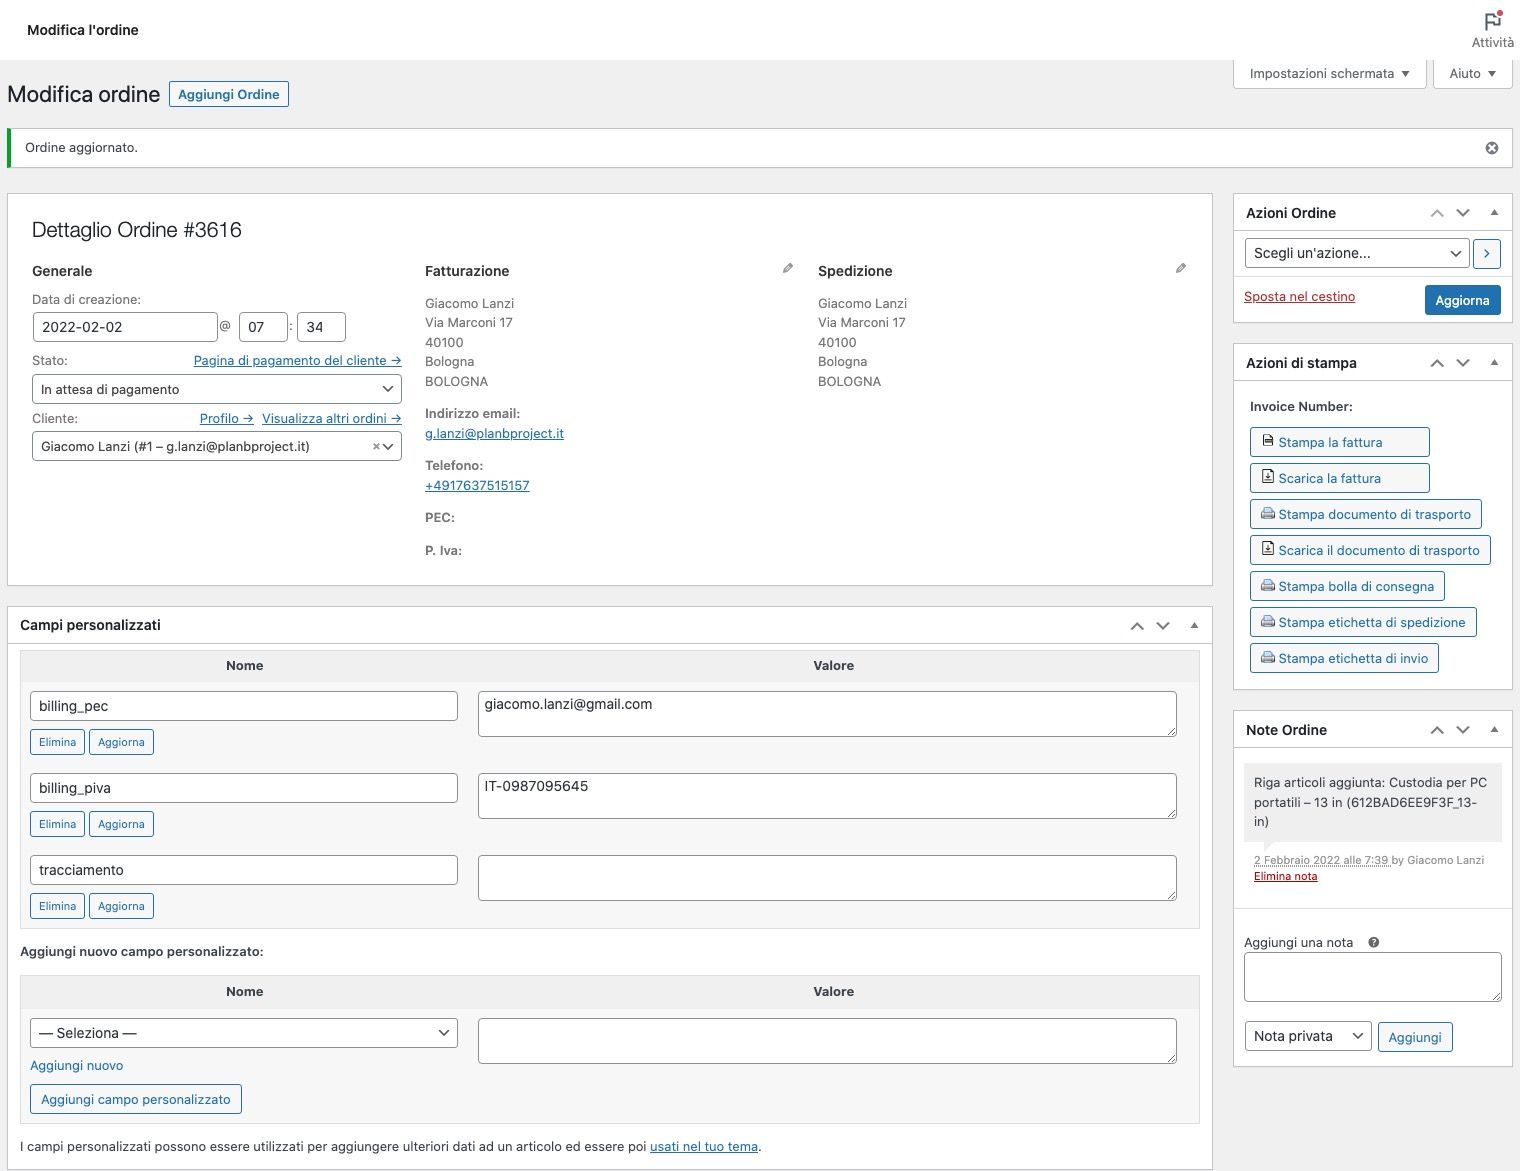1520x1171 pixels.
Task: Move Azioni Ordine panel up
Action: [1437, 213]
